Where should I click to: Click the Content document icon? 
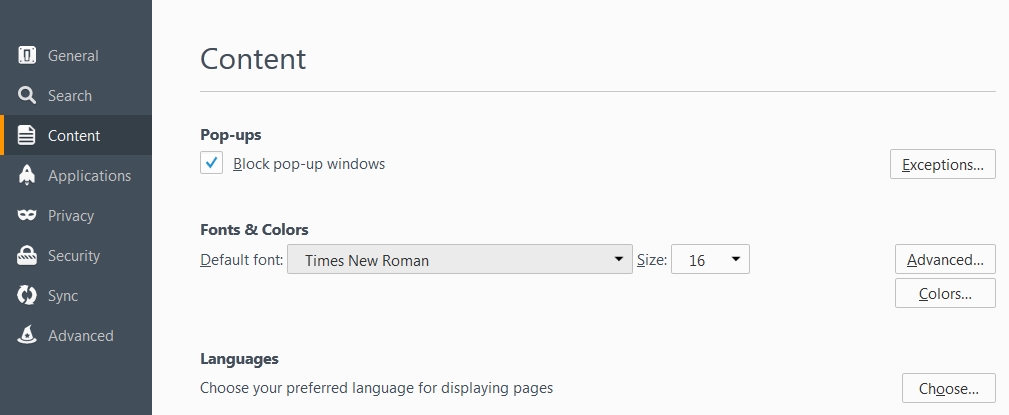[27, 136]
